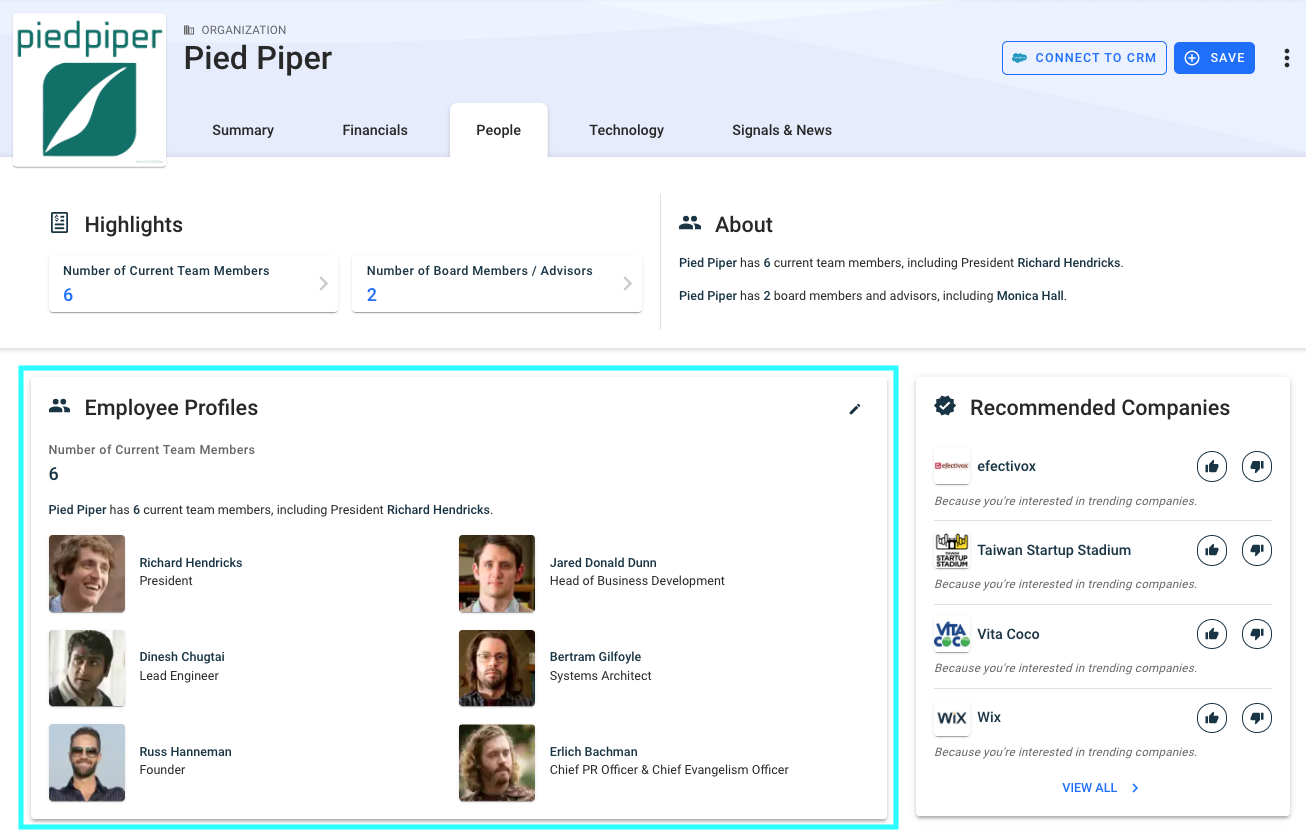Screen dimensions: 1306x831
Task: Open Jared Donald Dunn profile name
Action: (603, 563)
